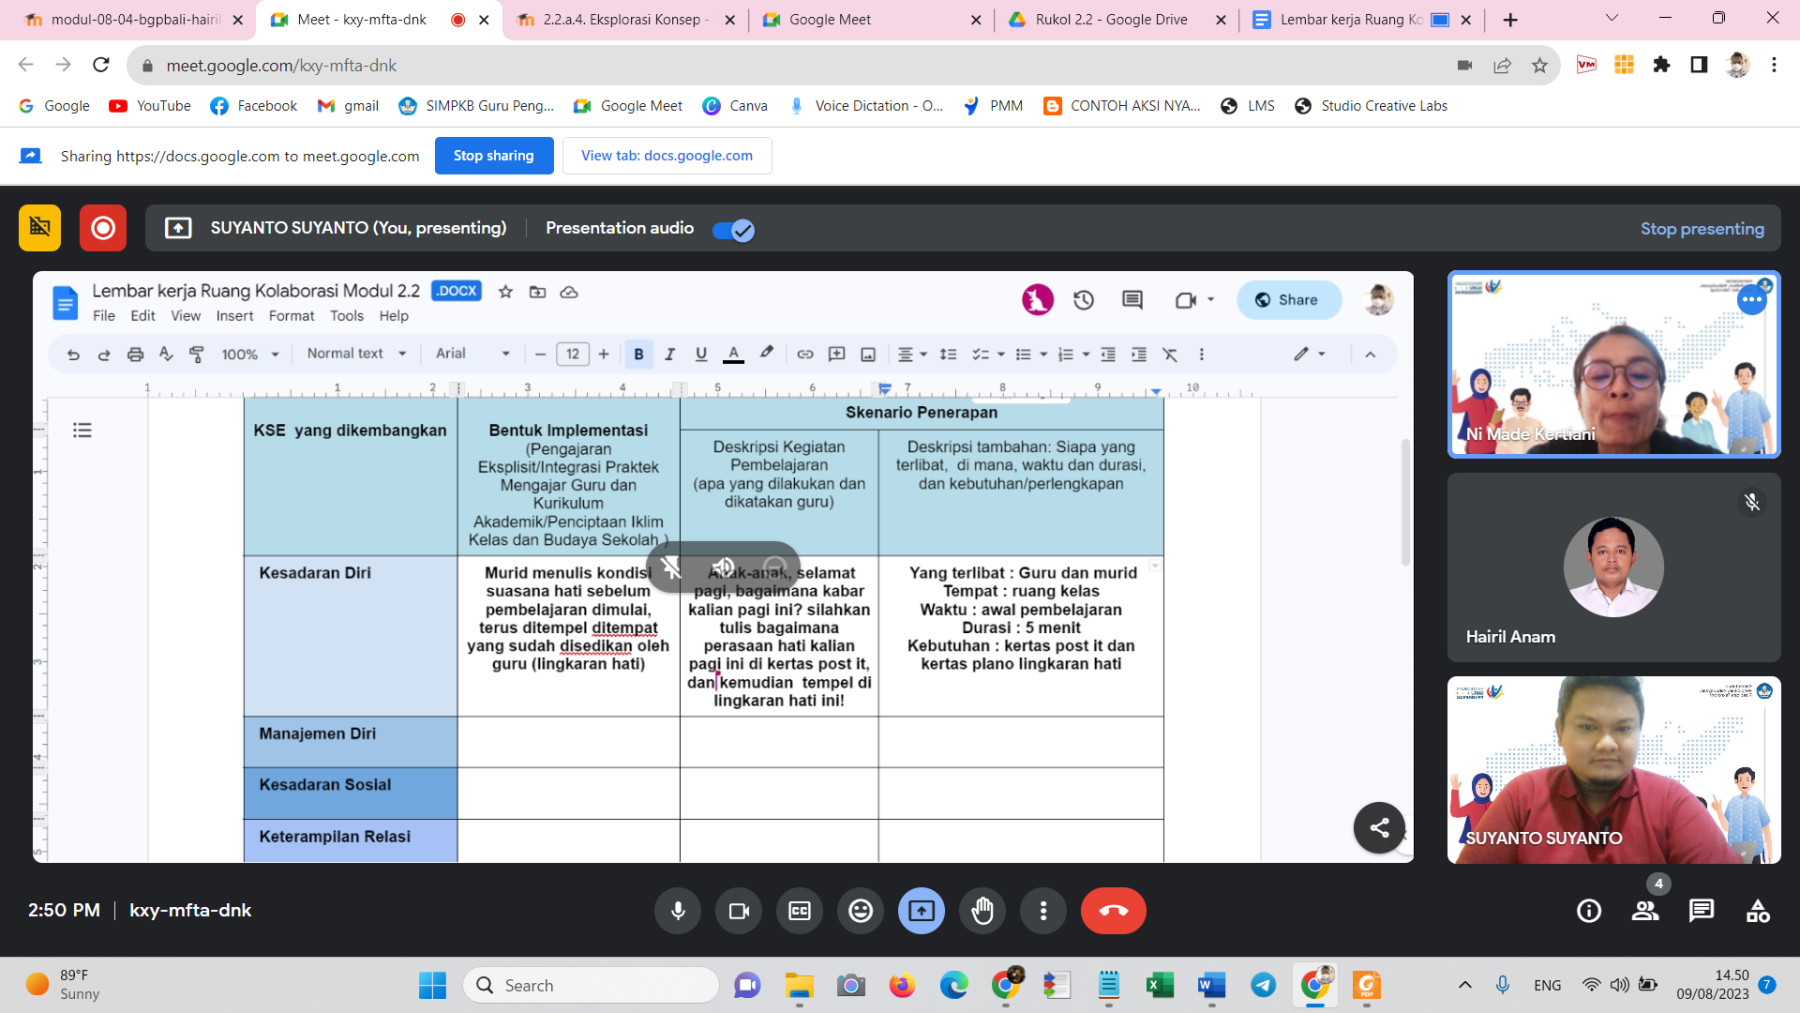Screen dimensions: 1800x1013
Task: Open Google Docs version history icon
Action: 1083,300
